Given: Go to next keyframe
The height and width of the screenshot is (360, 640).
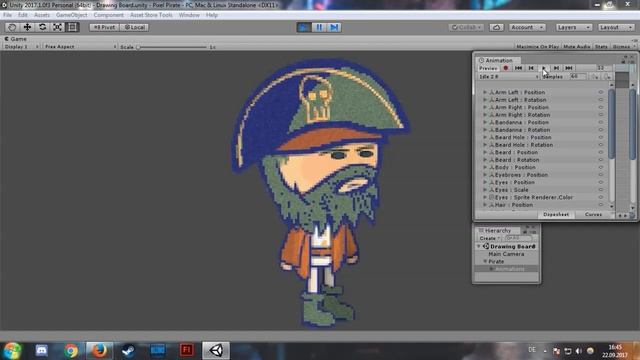Looking at the screenshot, I should pyautogui.click(x=556, y=68).
